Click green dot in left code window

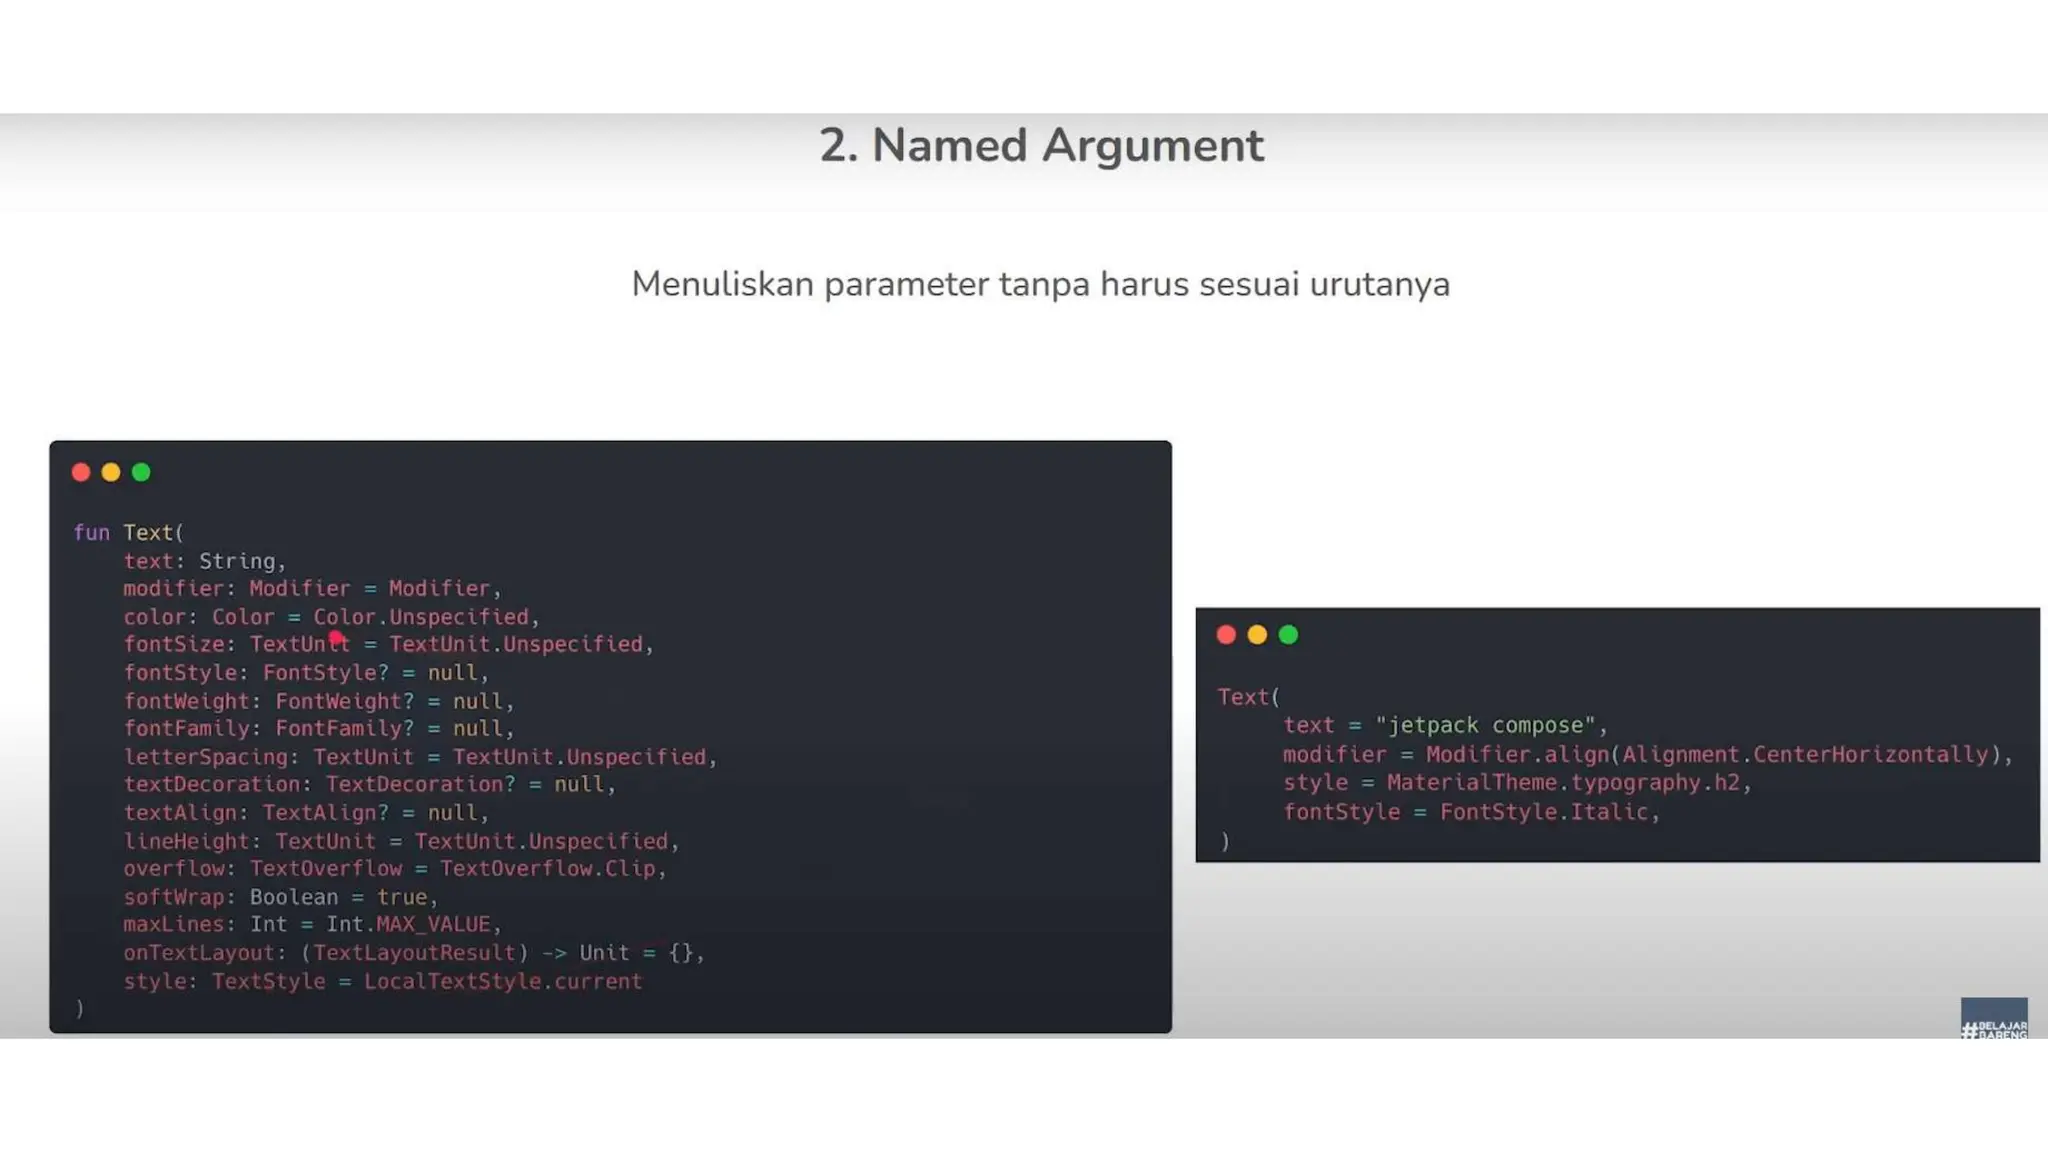coord(141,472)
